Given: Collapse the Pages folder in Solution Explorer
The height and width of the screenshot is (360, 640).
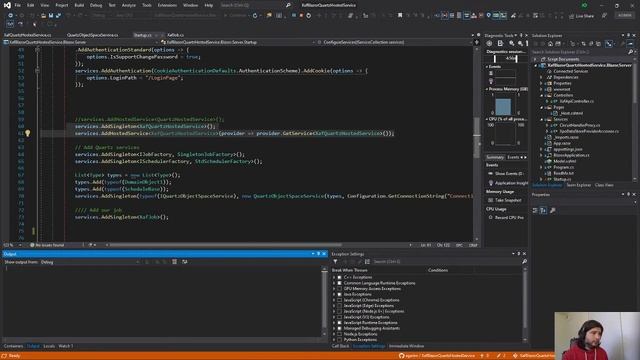Looking at the screenshot, I should (x=542, y=107).
